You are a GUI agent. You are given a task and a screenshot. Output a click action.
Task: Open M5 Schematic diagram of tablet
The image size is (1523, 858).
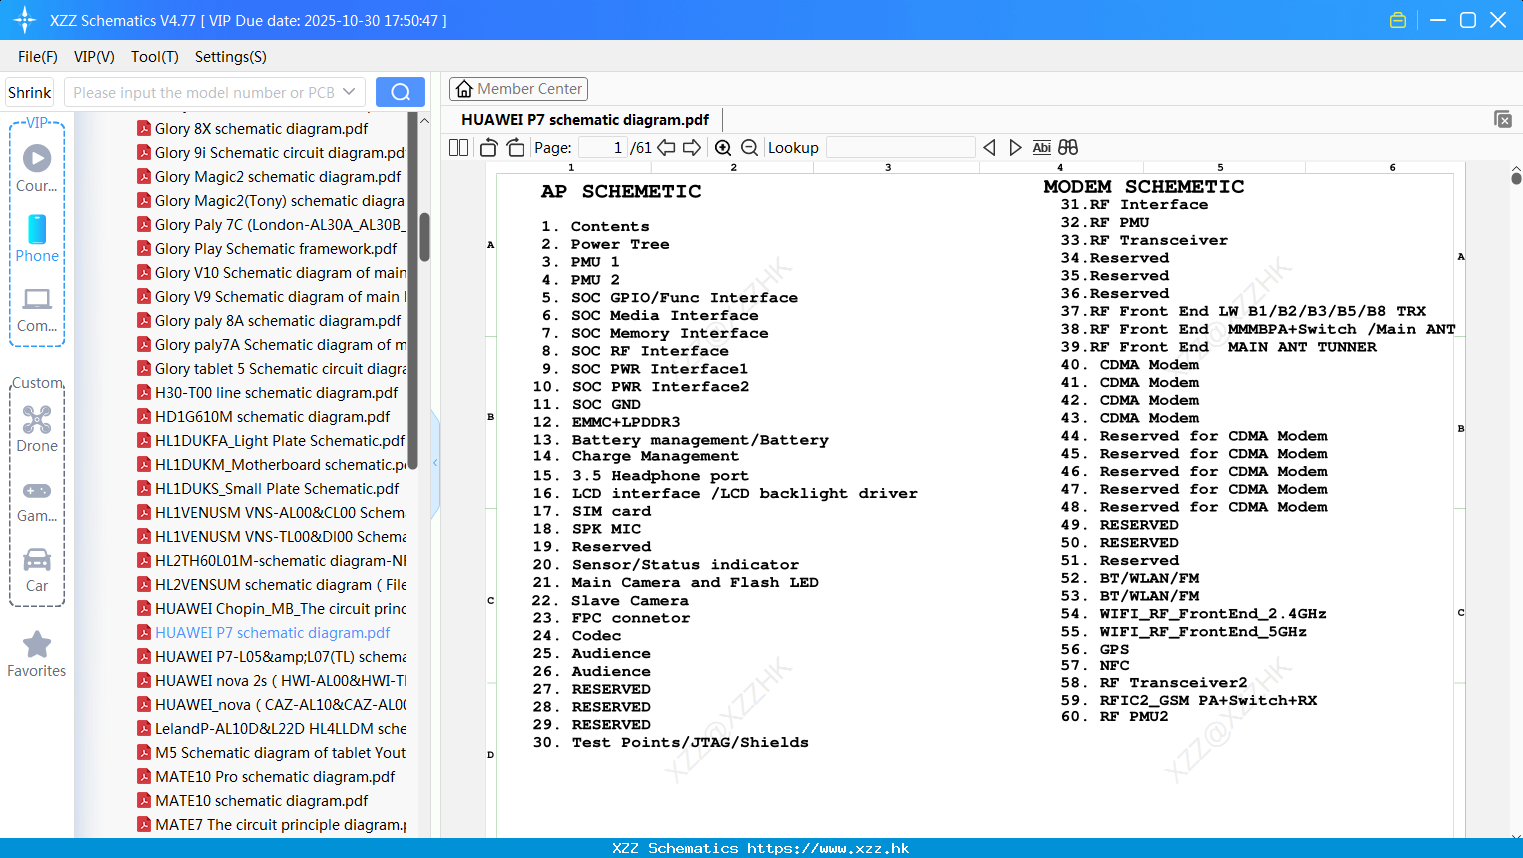coord(280,752)
